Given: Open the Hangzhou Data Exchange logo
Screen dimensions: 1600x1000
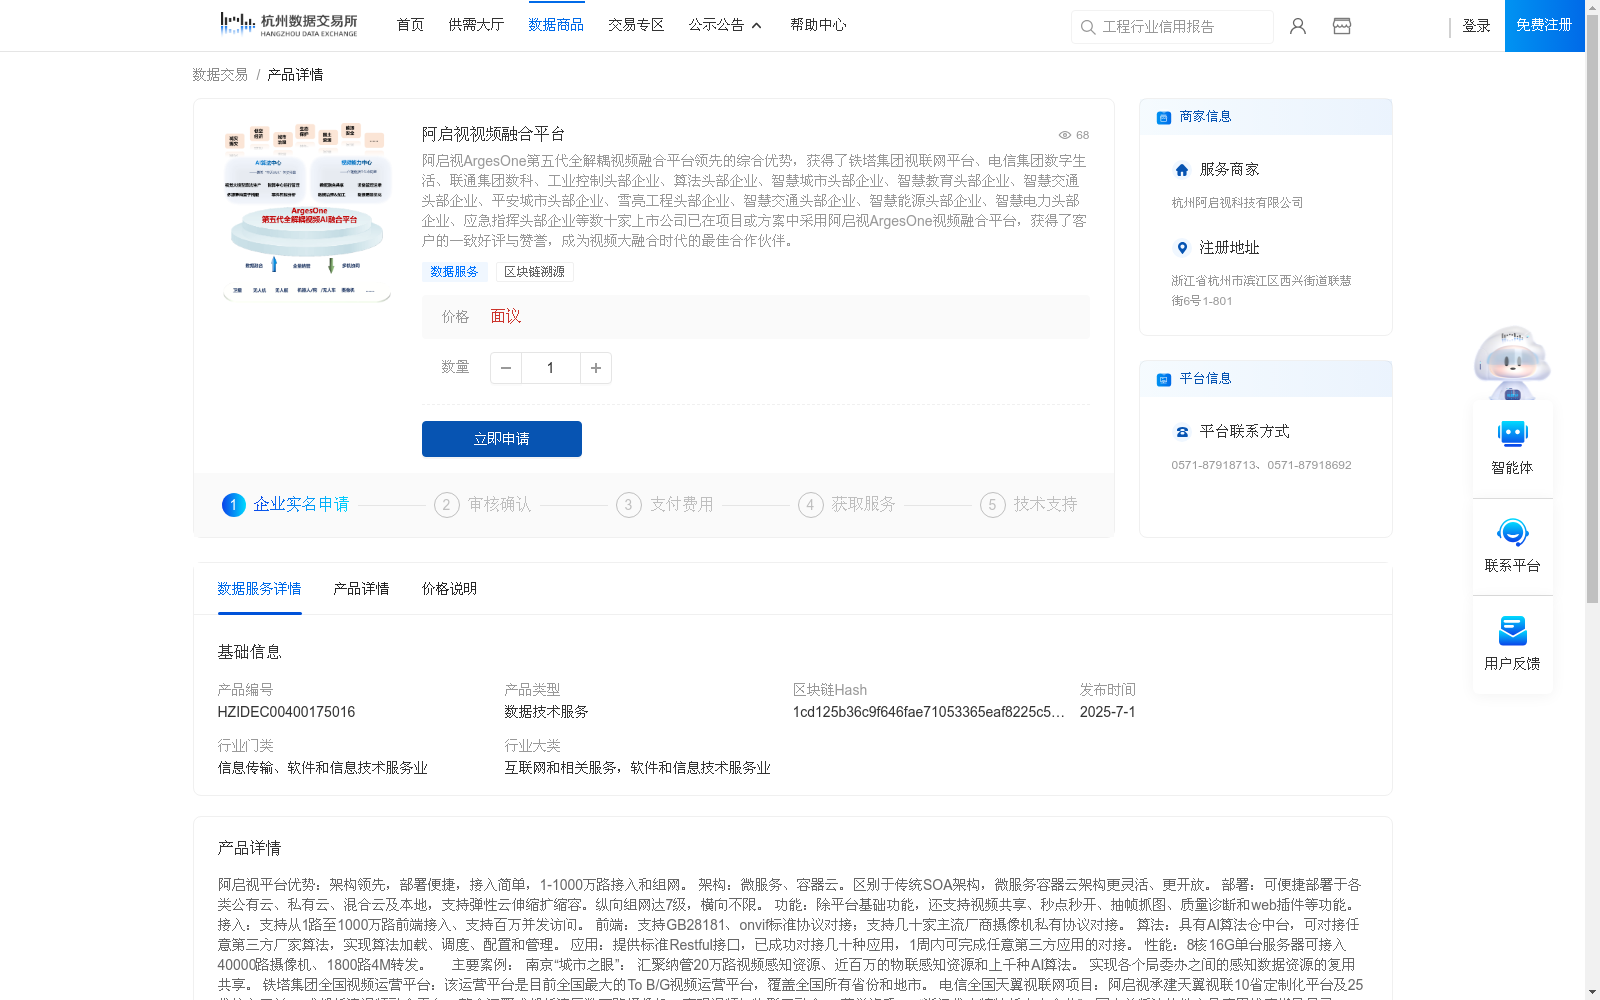Looking at the screenshot, I should pos(288,25).
